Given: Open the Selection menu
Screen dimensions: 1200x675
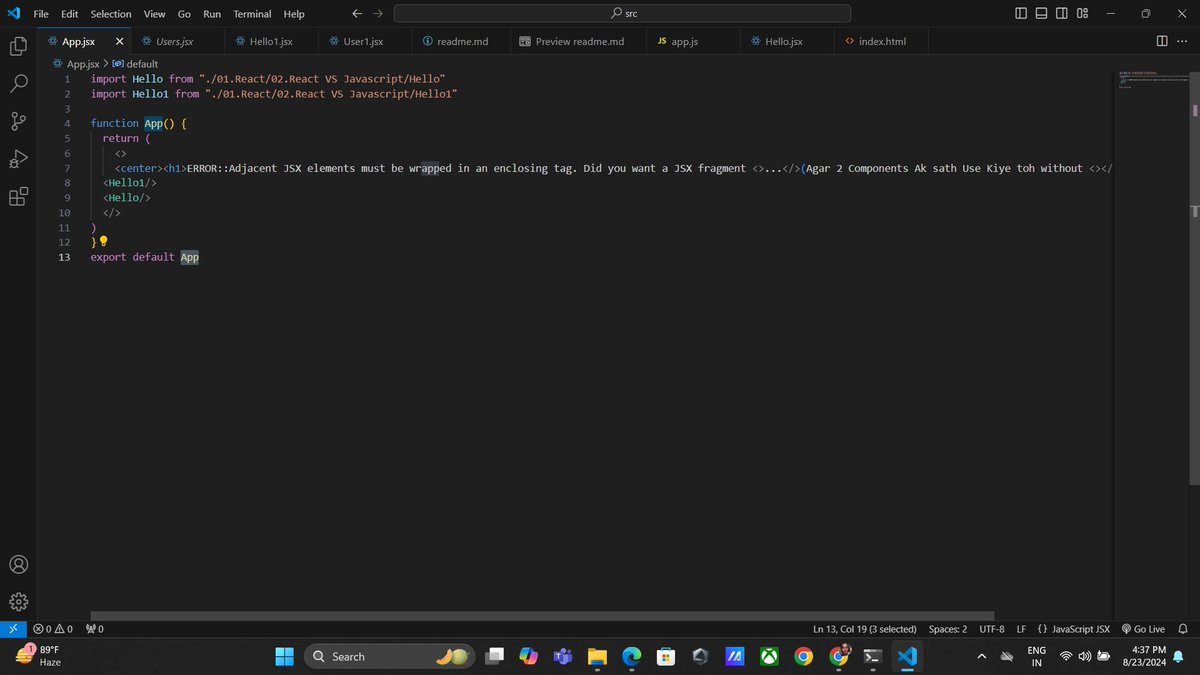Looking at the screenshot, I should coord(111,14).
